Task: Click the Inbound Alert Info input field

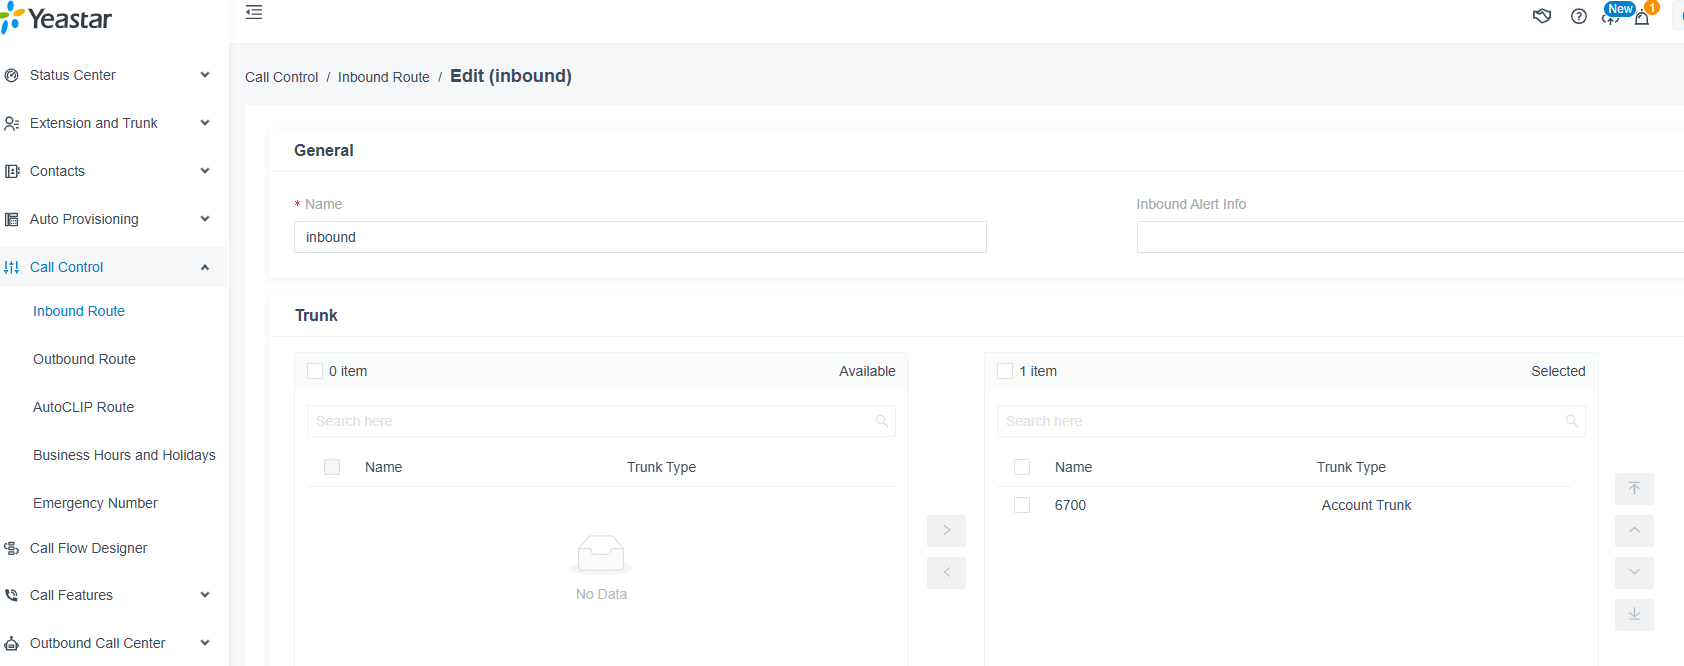Action: point(1410,237)
